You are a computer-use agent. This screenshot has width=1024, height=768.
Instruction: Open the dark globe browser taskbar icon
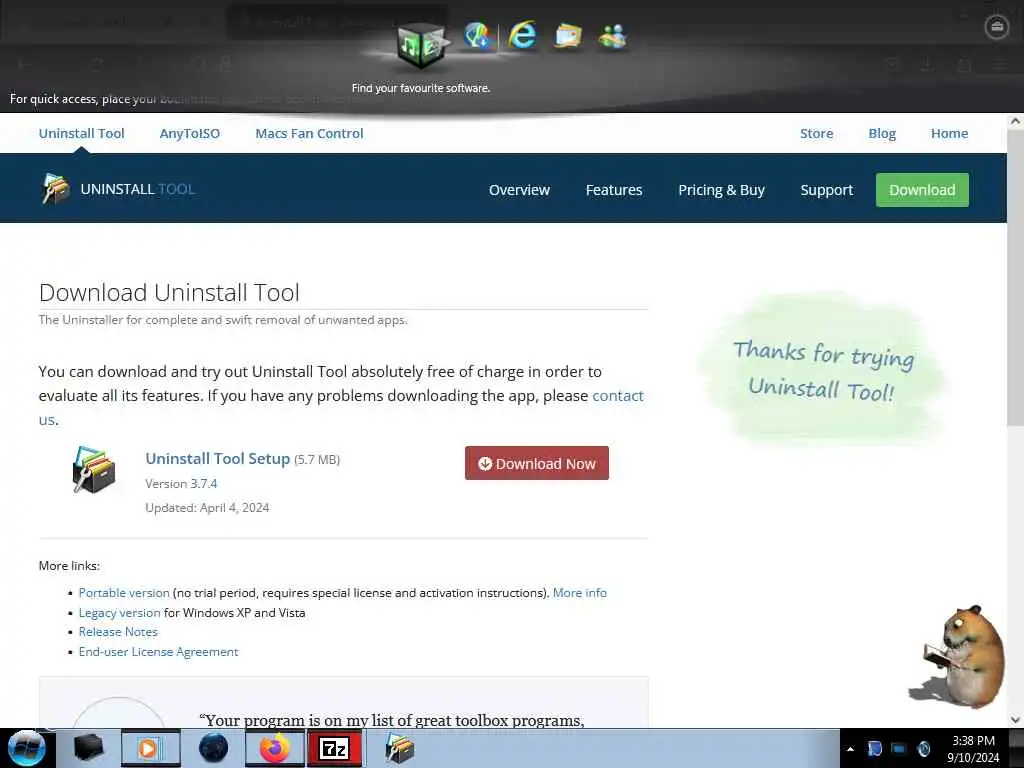pos(213,748)
